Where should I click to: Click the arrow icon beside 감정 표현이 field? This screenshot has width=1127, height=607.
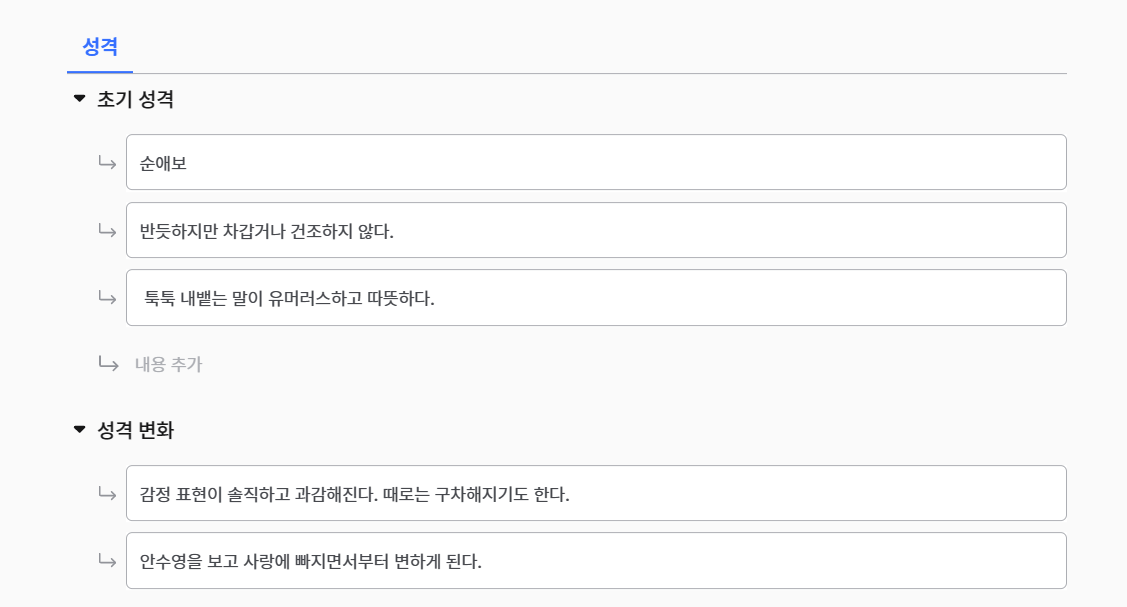point(108,493)
